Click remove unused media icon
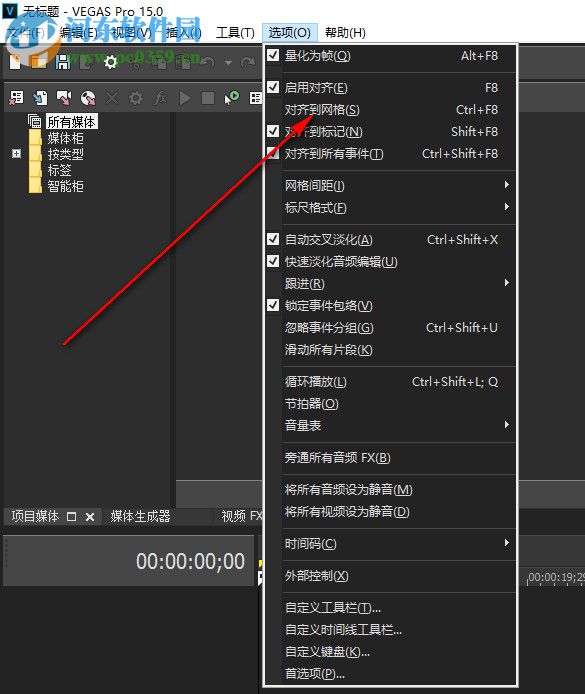This screenshot has width=585, height=694. click(x=16, y=98)
